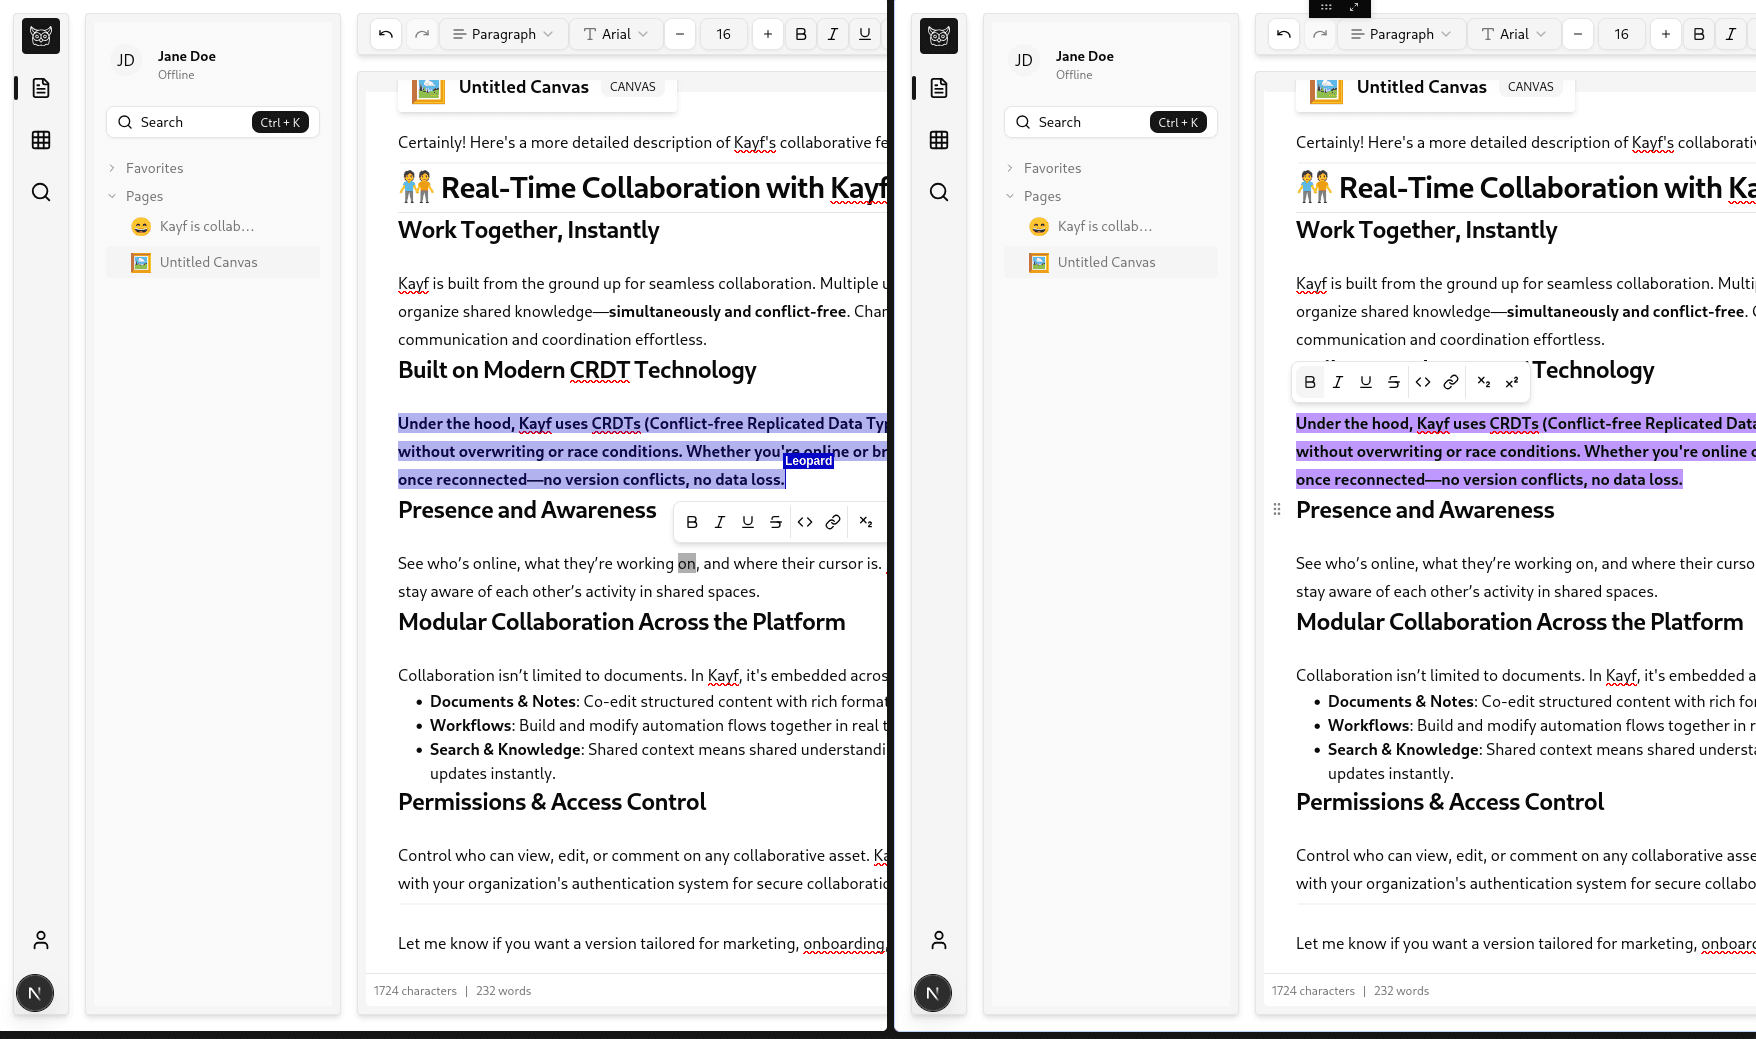
Task: Apply inline code in left window floating toolbar
Action: click(x=805, y=522)
